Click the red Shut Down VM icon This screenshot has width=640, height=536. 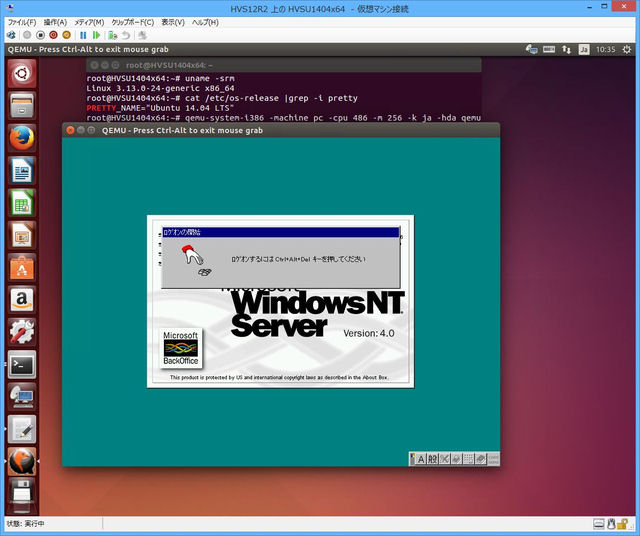click(53, 36)
